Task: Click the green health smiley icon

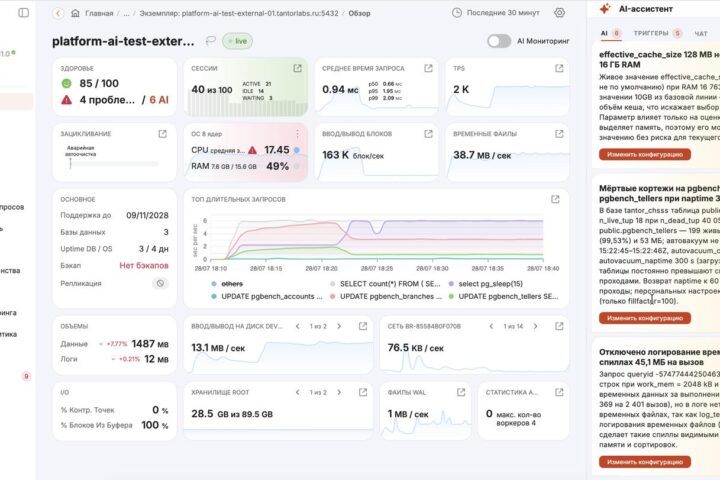Action: [x=67, y=83]
